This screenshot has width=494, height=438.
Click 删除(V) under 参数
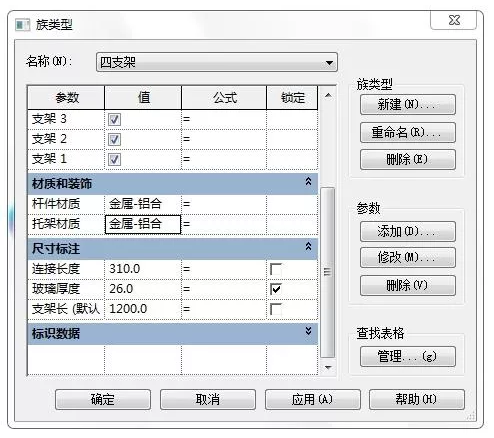pyautogui.click(x=408, y=285)
